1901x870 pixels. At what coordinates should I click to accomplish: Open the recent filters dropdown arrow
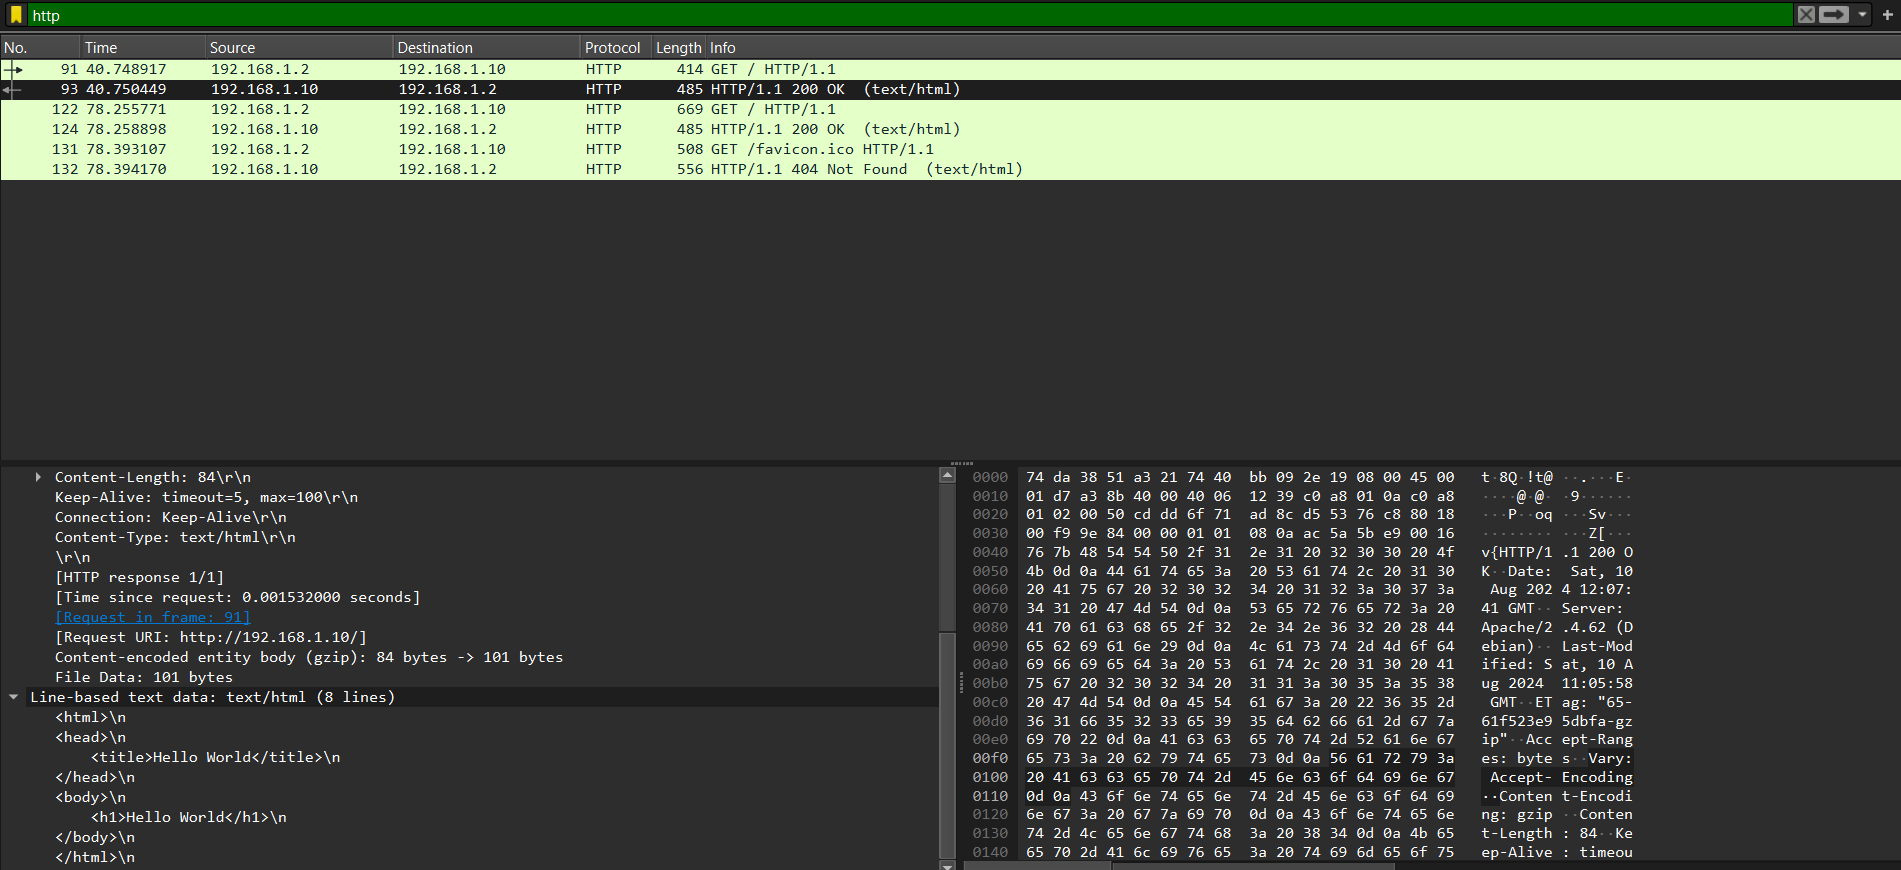coord(1862,15)
